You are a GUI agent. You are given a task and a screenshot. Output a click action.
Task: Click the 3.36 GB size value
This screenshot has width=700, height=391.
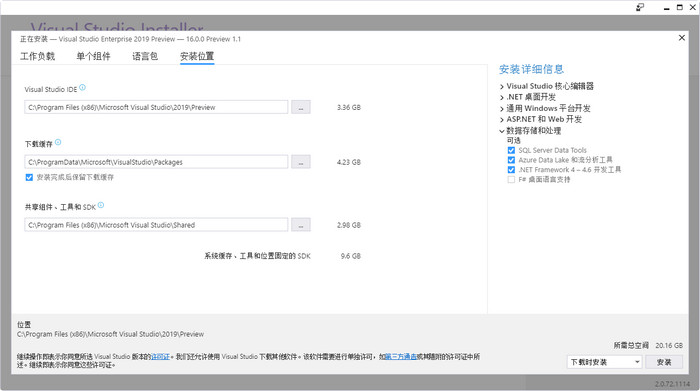coord(349,108)
